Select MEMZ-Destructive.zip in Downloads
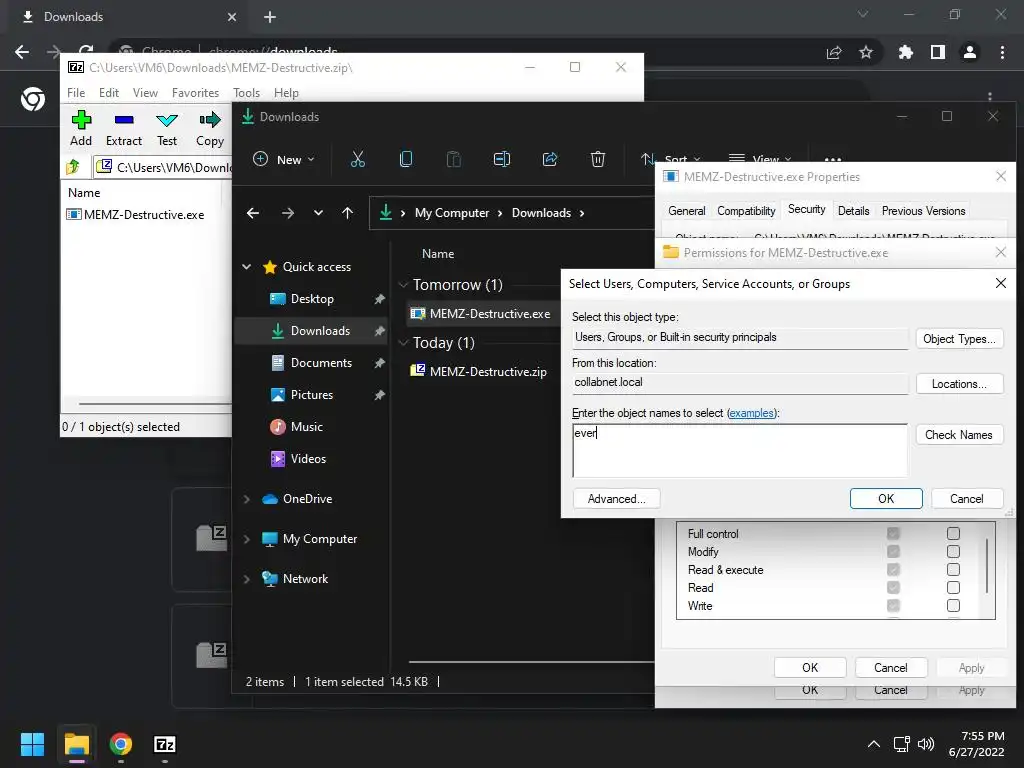This screenshot has width=1024, height=768. [488, 372]
